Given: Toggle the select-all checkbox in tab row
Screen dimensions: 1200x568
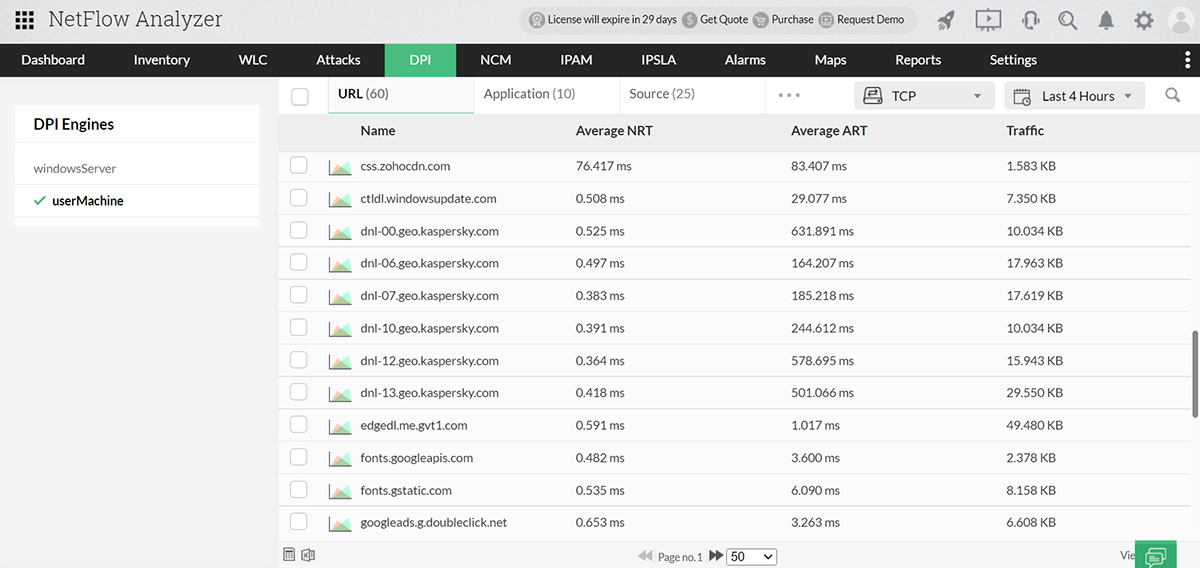Looking at the screenshot, I should pyautogui.click(x=300, y=97).
